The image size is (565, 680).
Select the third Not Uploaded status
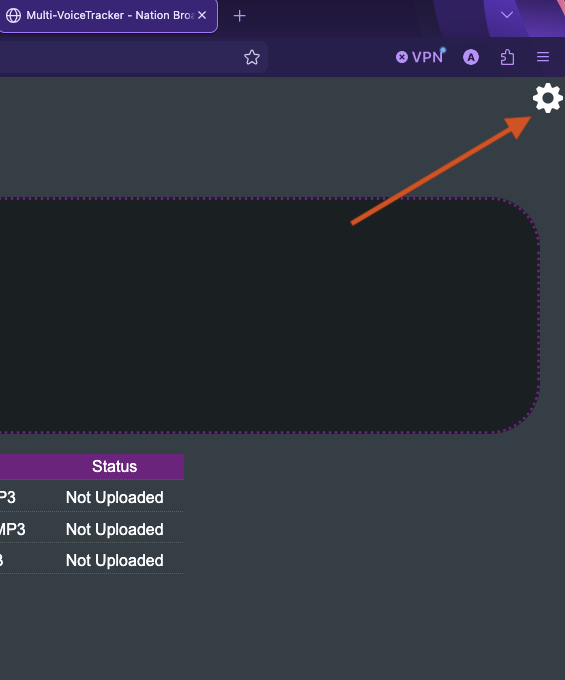tap(114, 560)
